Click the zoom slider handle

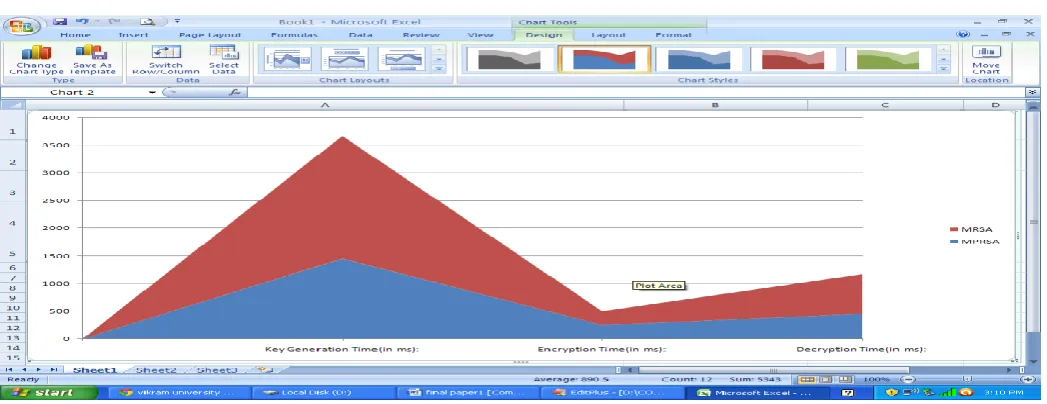pos(969,379)
